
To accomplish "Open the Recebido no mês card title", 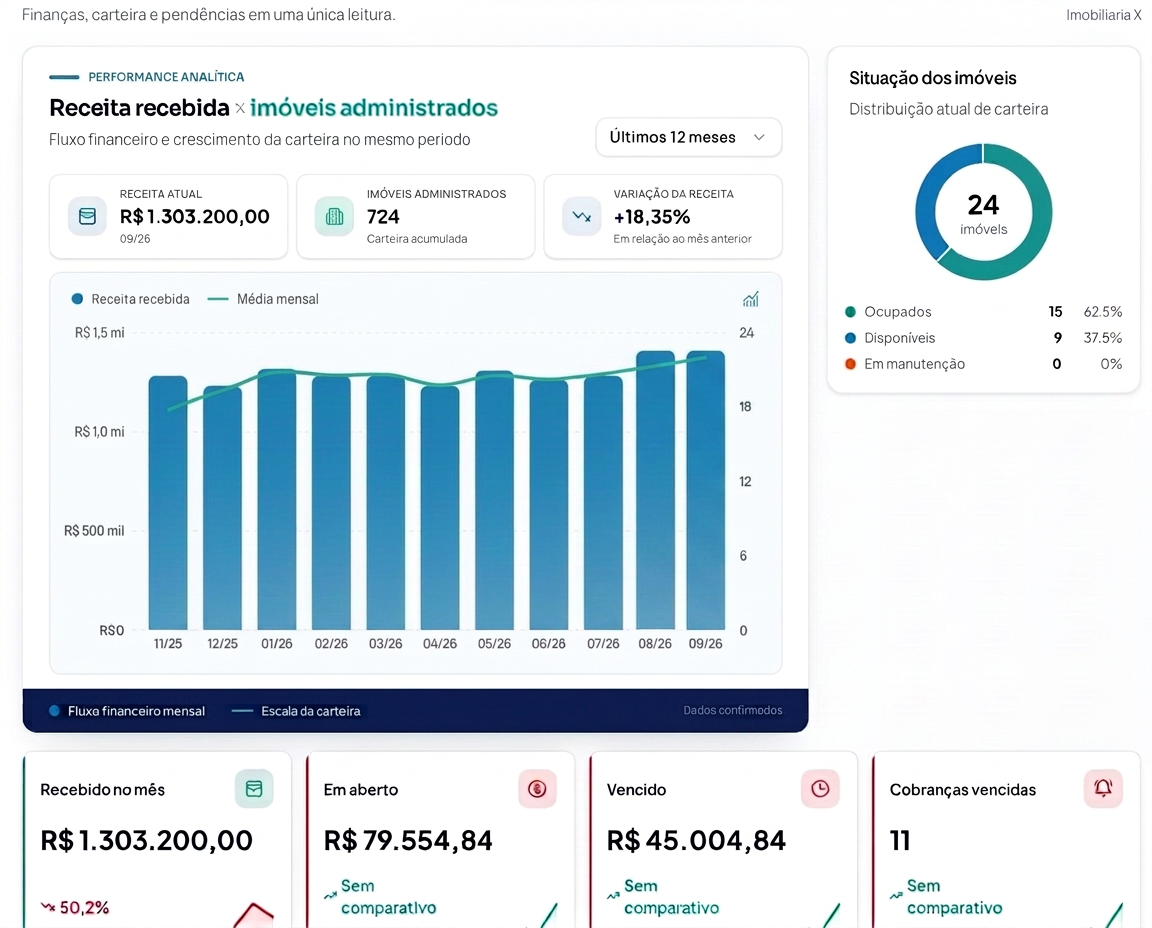I will pyautogui.click(x=103, y=790).
